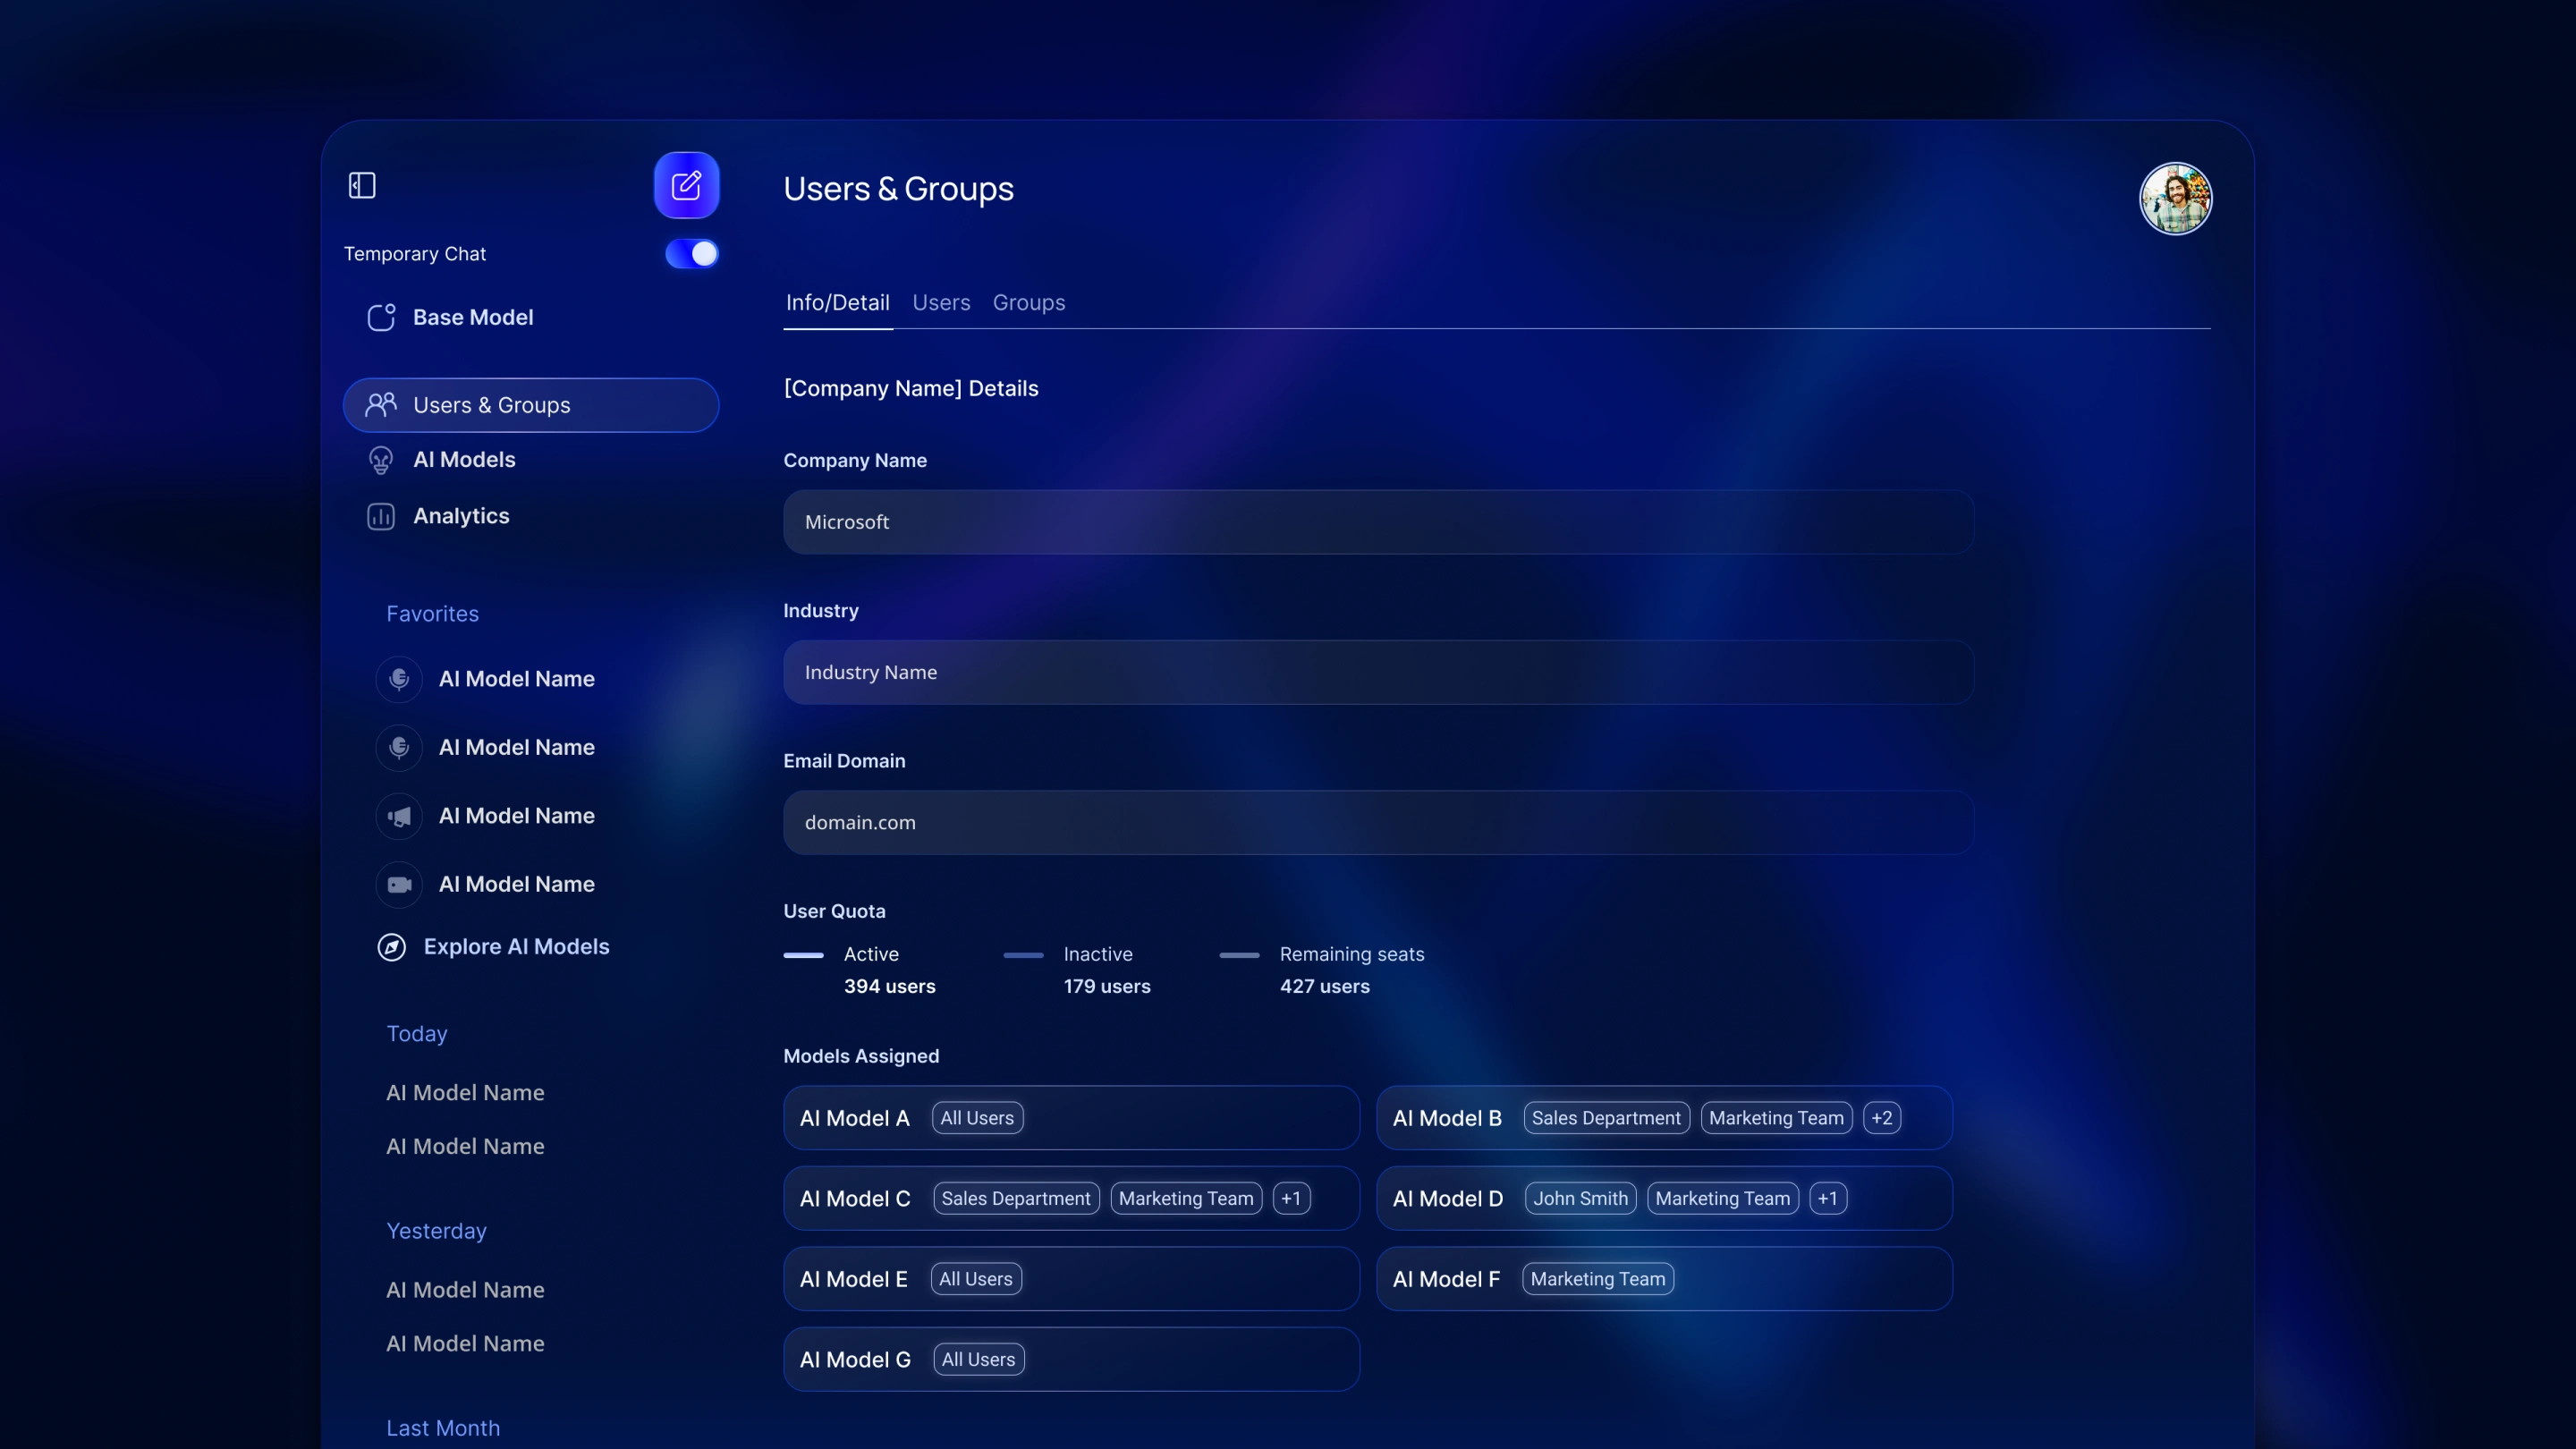Click the Company Name input field

tap(1378, 522)
